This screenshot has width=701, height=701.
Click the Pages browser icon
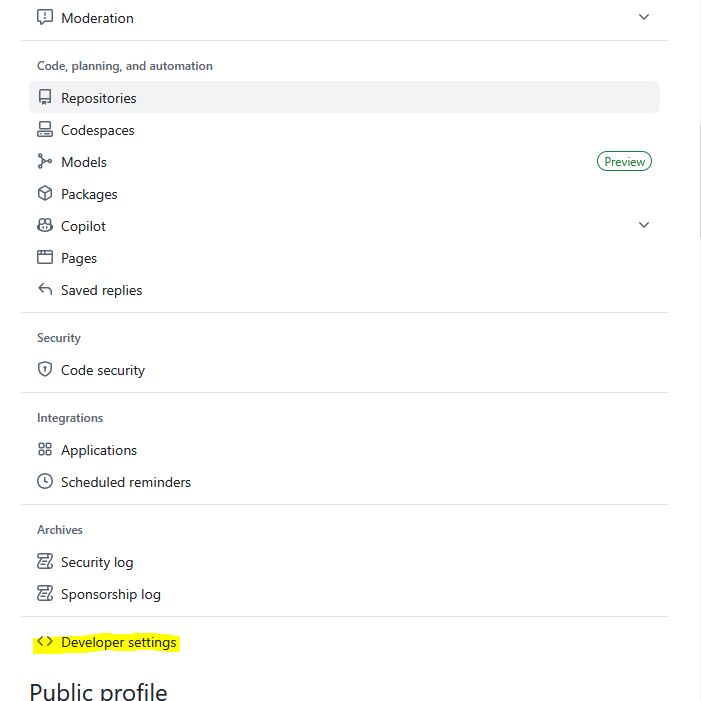click(x=44, y=258)
